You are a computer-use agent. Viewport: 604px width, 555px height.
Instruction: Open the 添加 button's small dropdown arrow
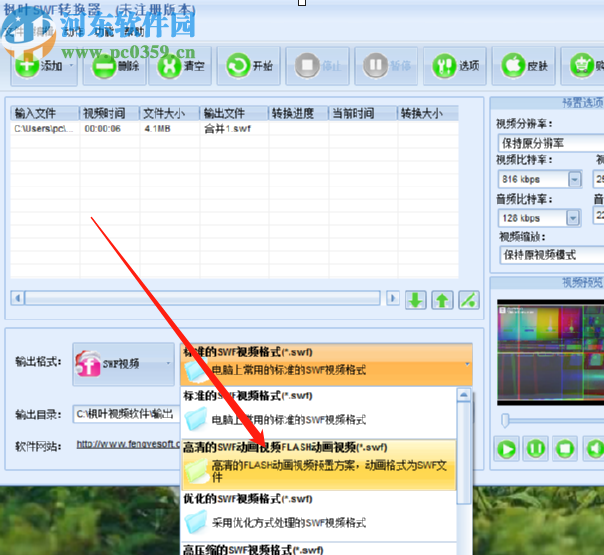[x=71, y=65]
